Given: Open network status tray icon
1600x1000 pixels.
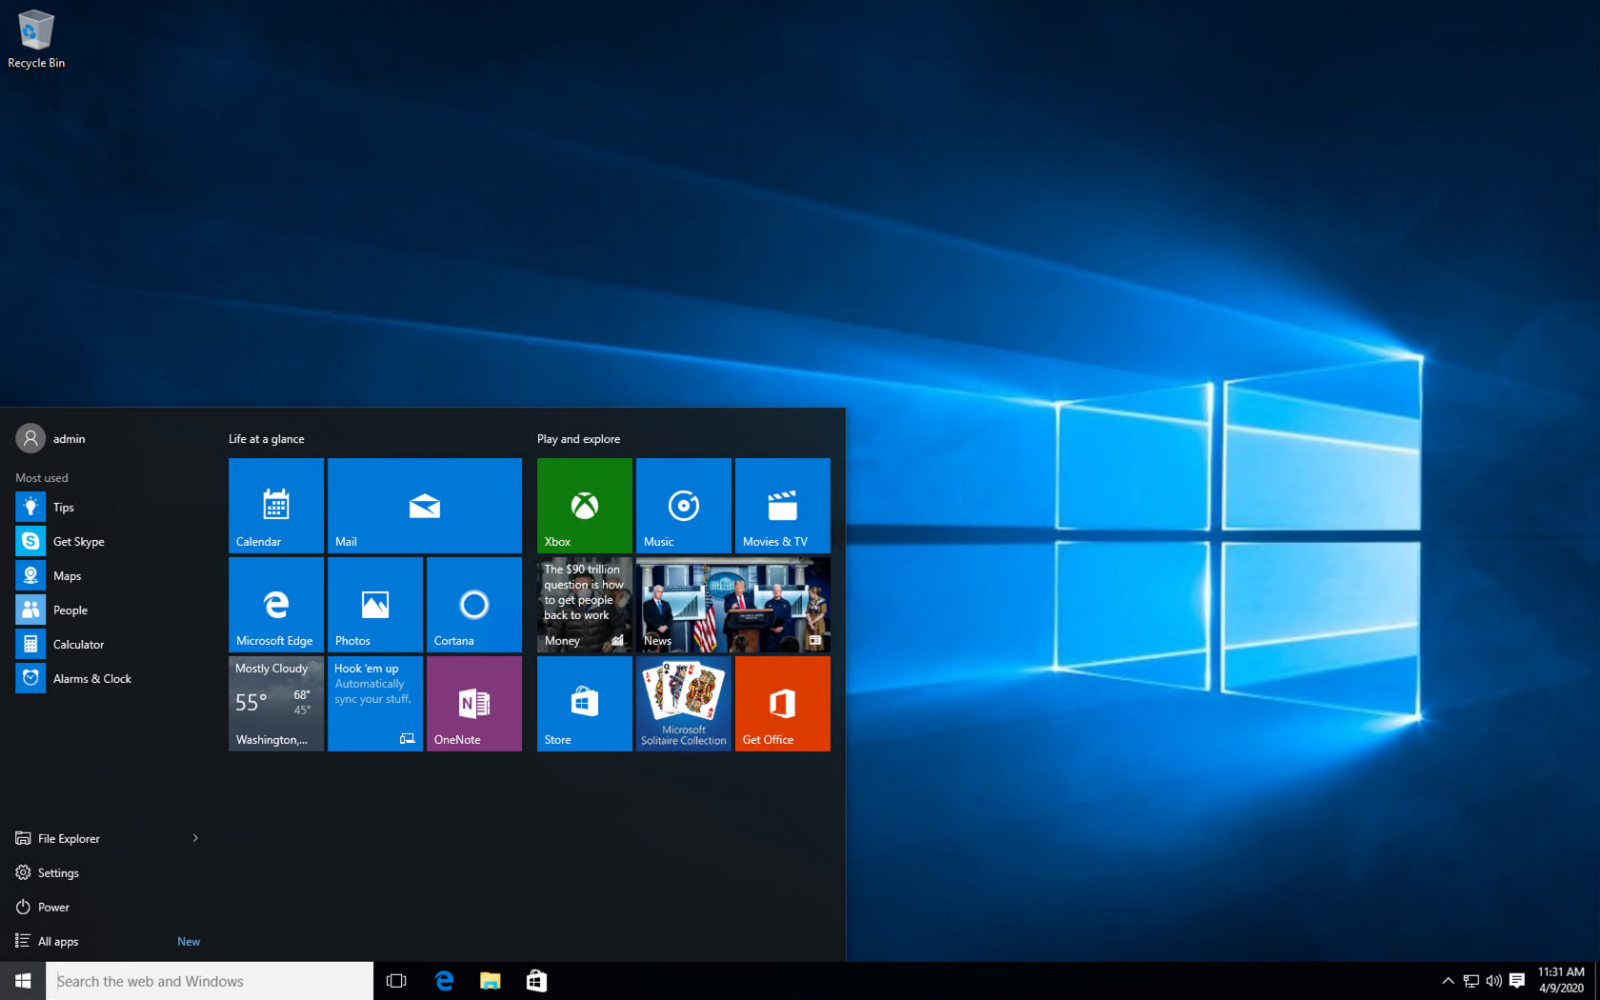Looking at the screenshot, I should (1471, 981).
